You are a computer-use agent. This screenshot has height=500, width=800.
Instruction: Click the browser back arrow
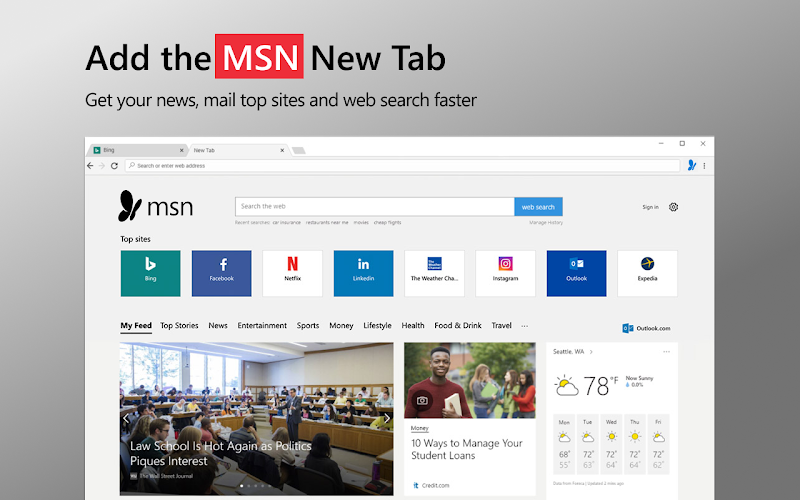(90, 166)
